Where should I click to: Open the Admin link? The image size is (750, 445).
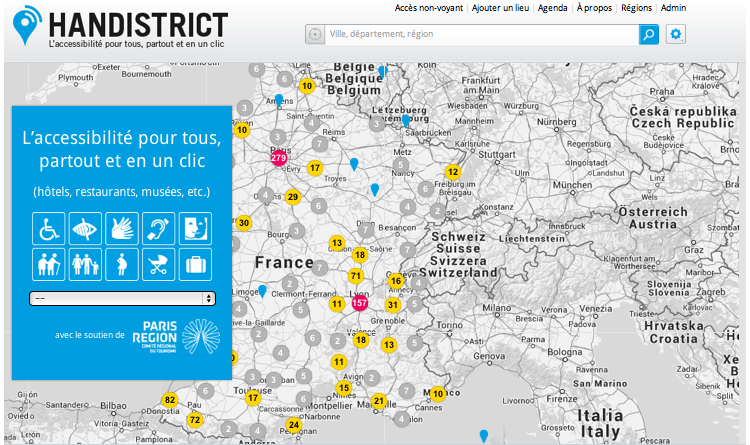point(673,8)
